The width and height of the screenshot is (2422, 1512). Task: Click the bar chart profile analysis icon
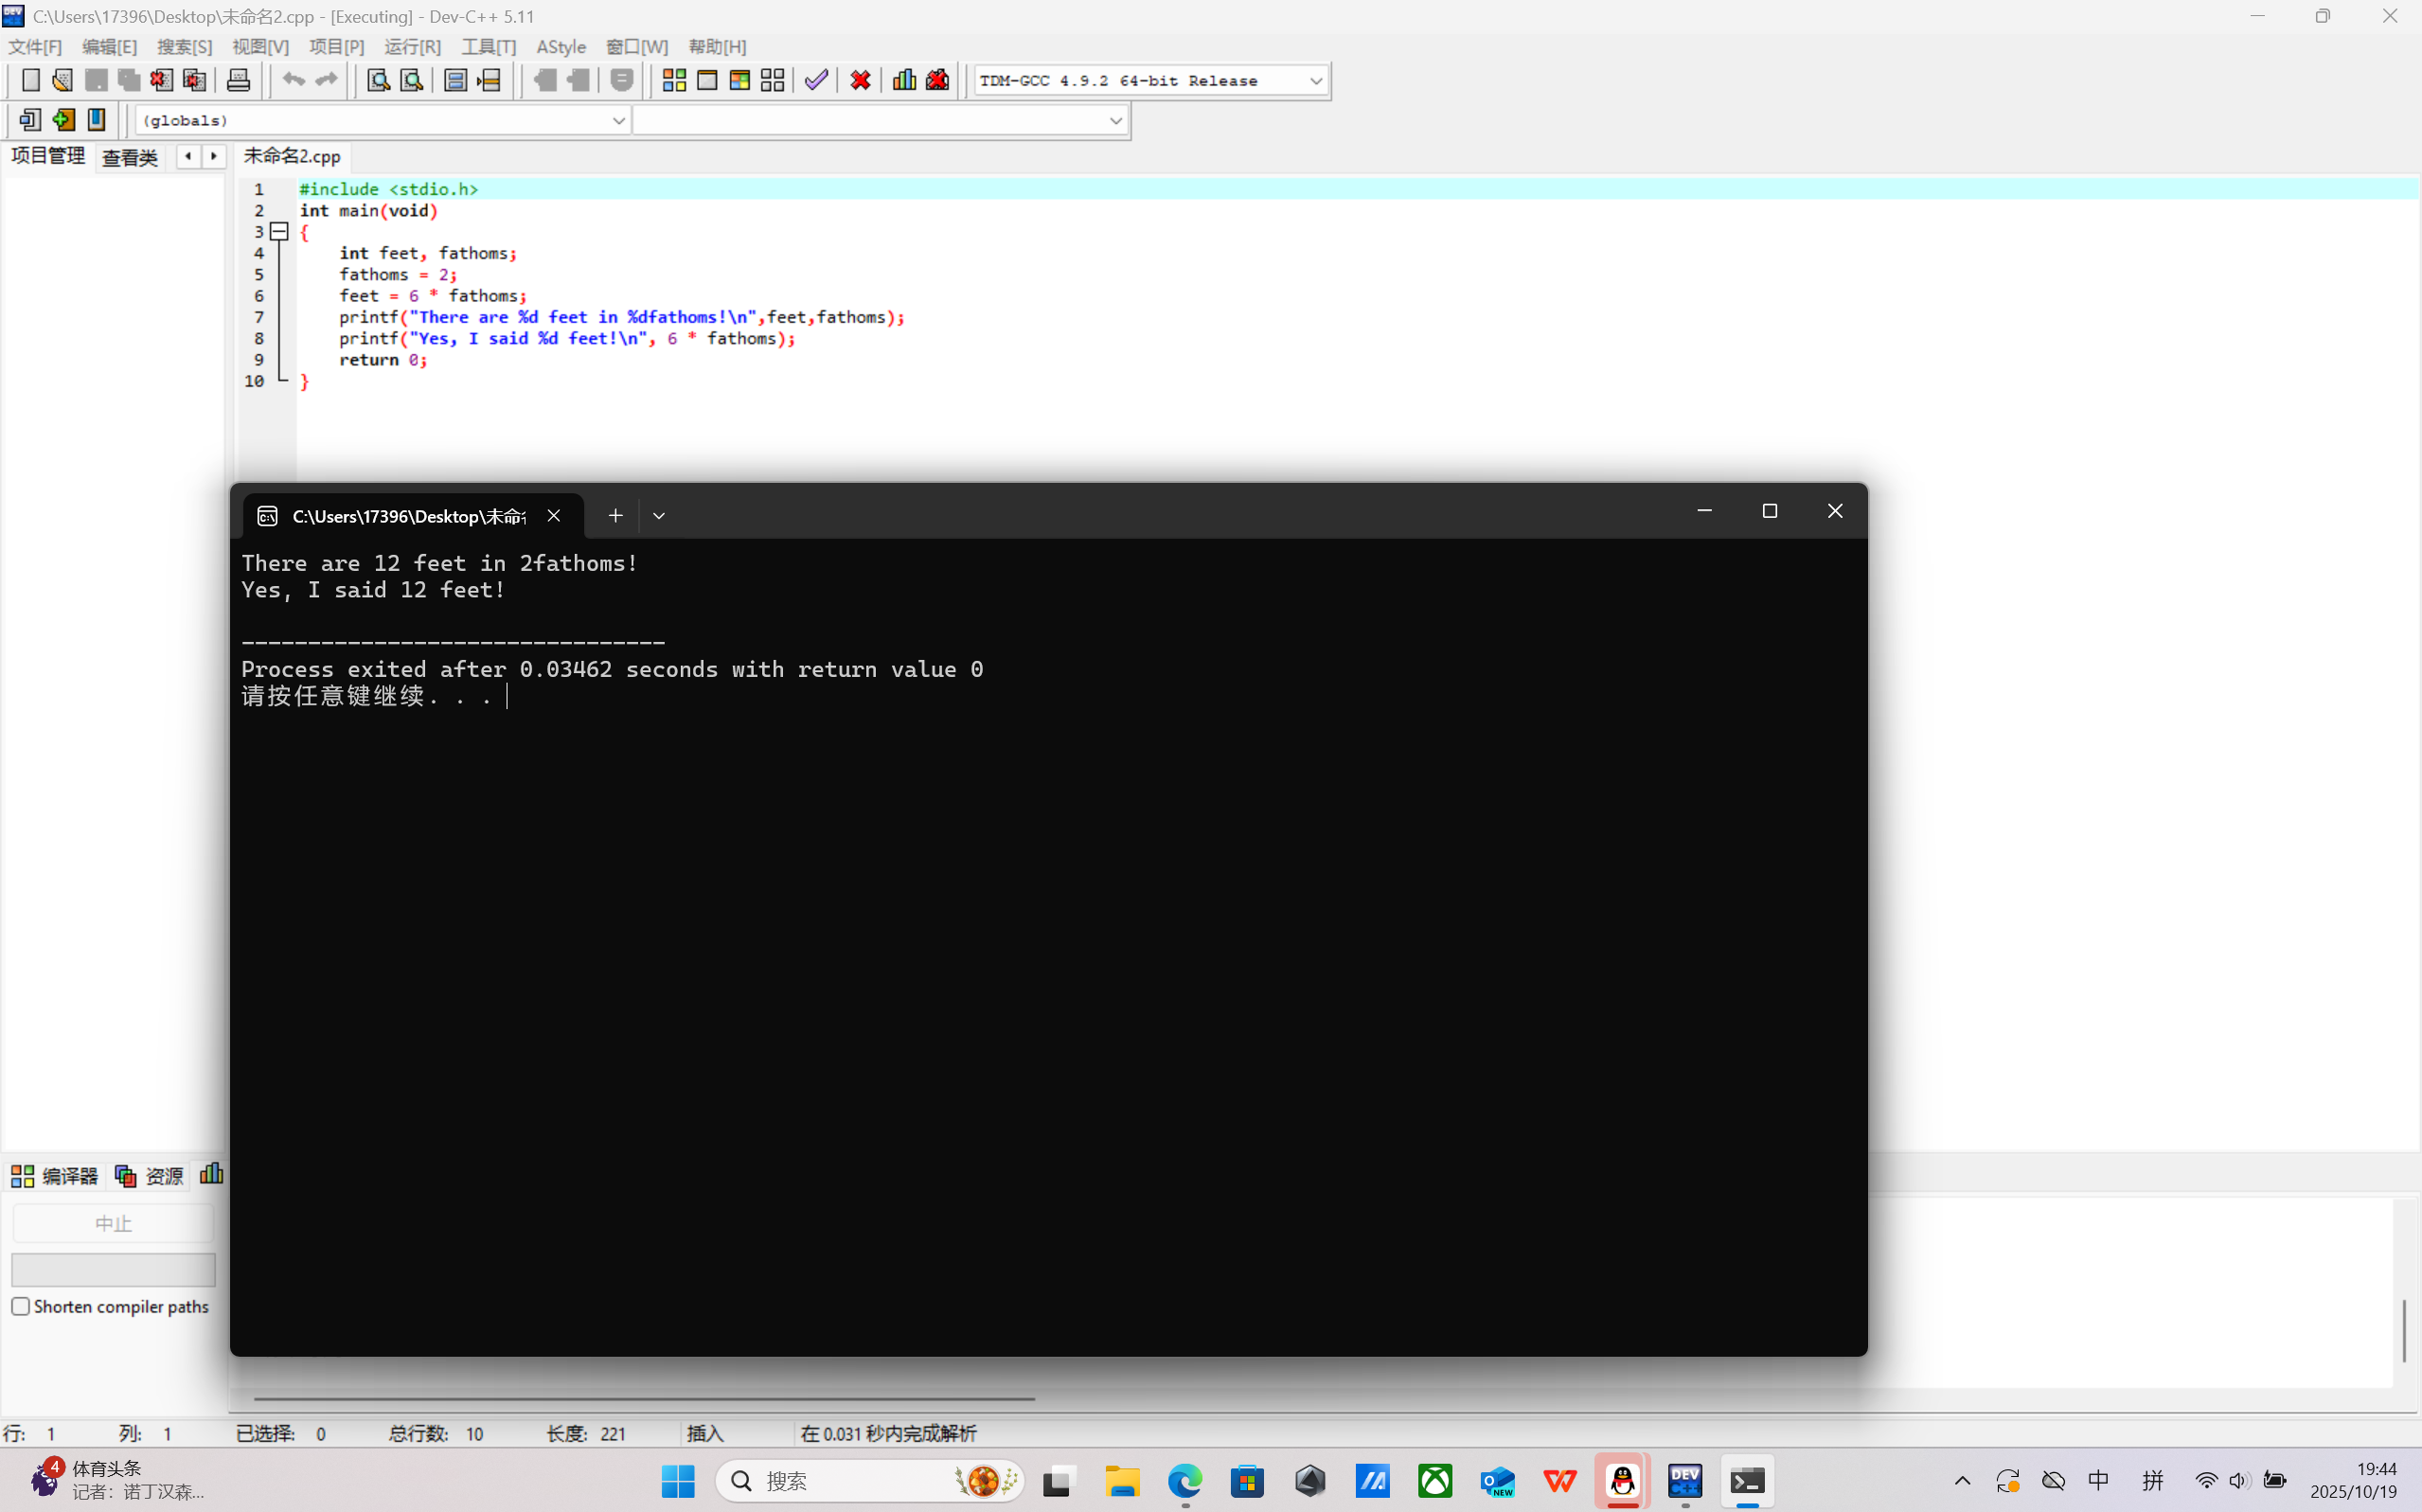(904, 80)
